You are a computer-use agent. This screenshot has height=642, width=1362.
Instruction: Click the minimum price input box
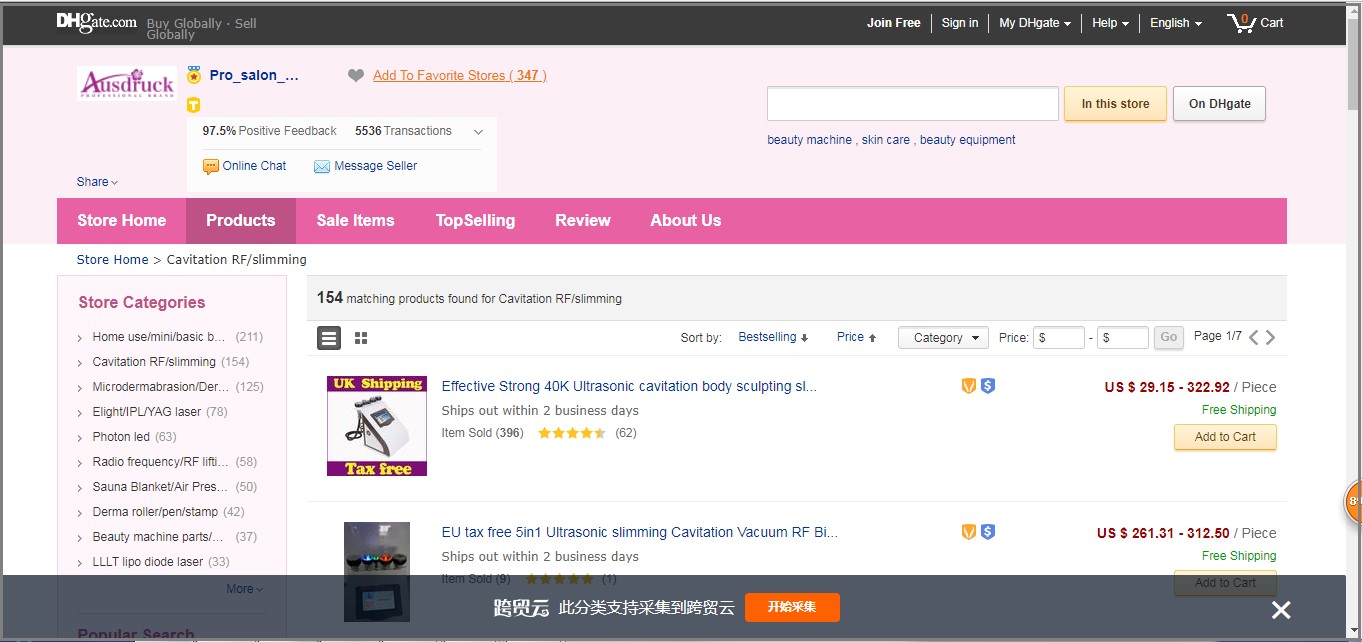tap(1059, 338)
